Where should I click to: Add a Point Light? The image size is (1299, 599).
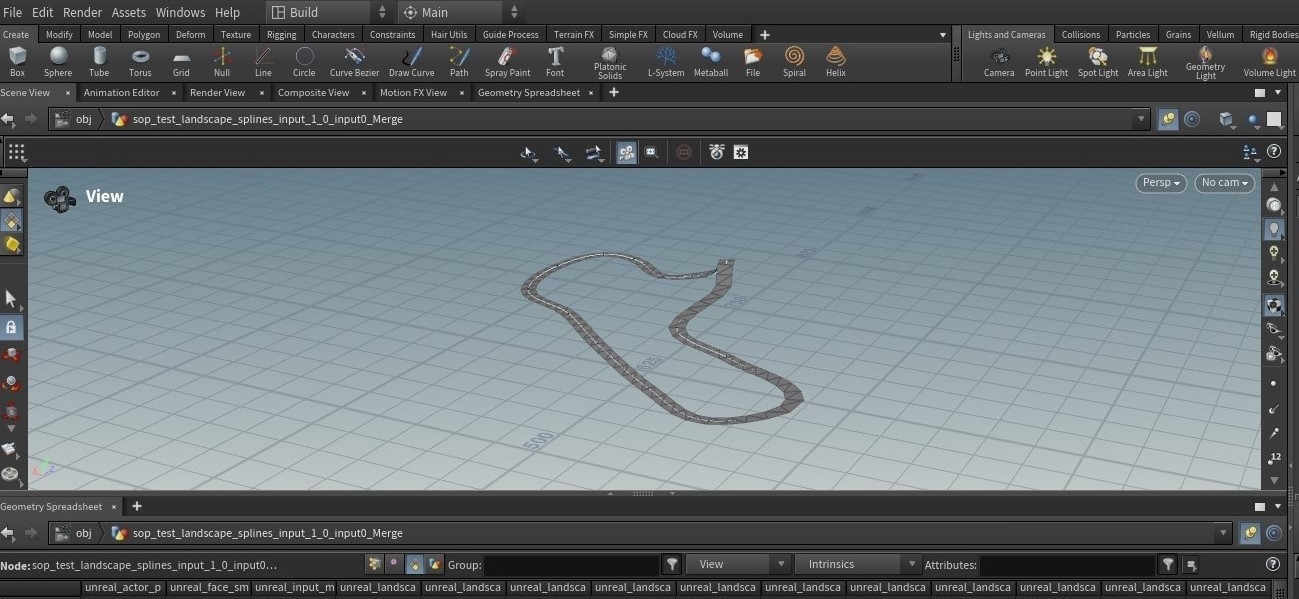click(x=1046, y=61)
